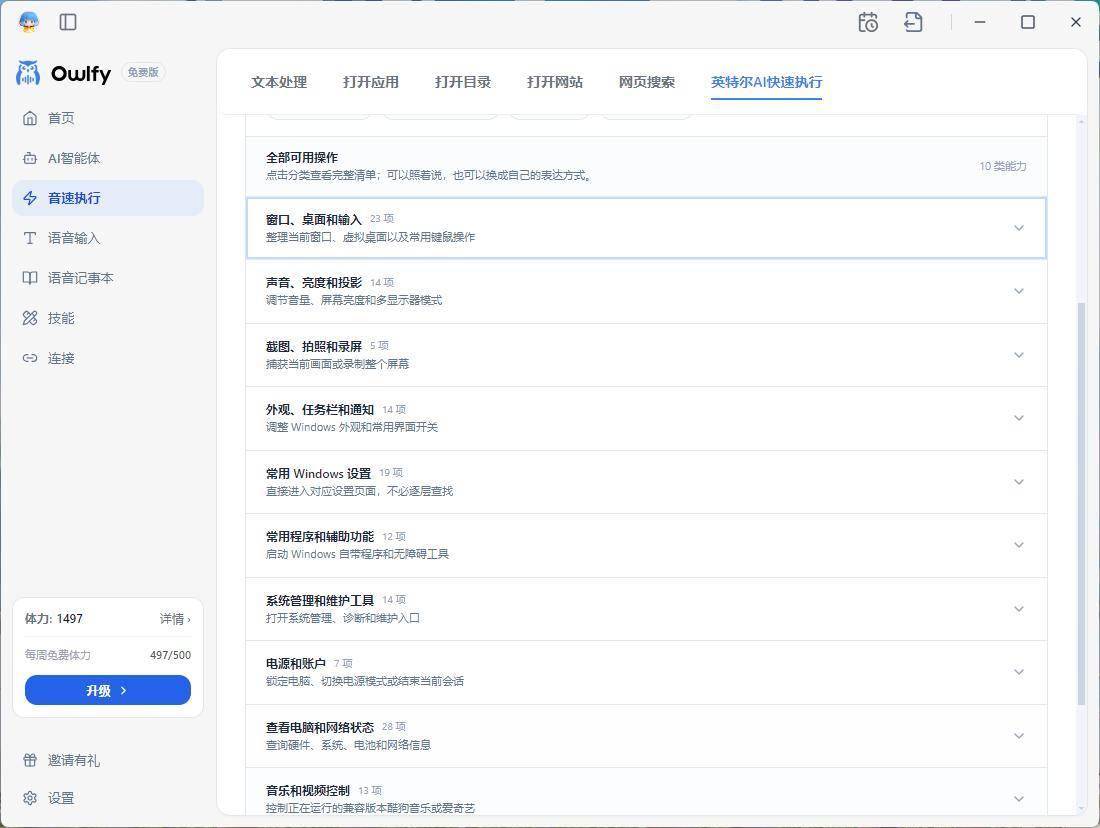Switch to the 打开目录 tab
The width and height of the screenshot is (1100, 828).
pyautogui.click(x=463, y=82)
